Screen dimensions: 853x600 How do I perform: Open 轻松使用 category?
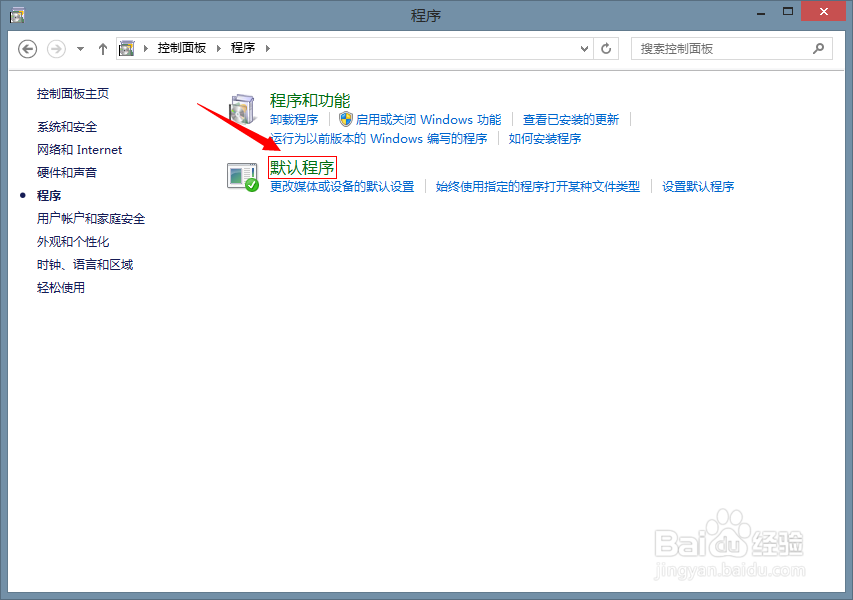click(x=61, y=287)
